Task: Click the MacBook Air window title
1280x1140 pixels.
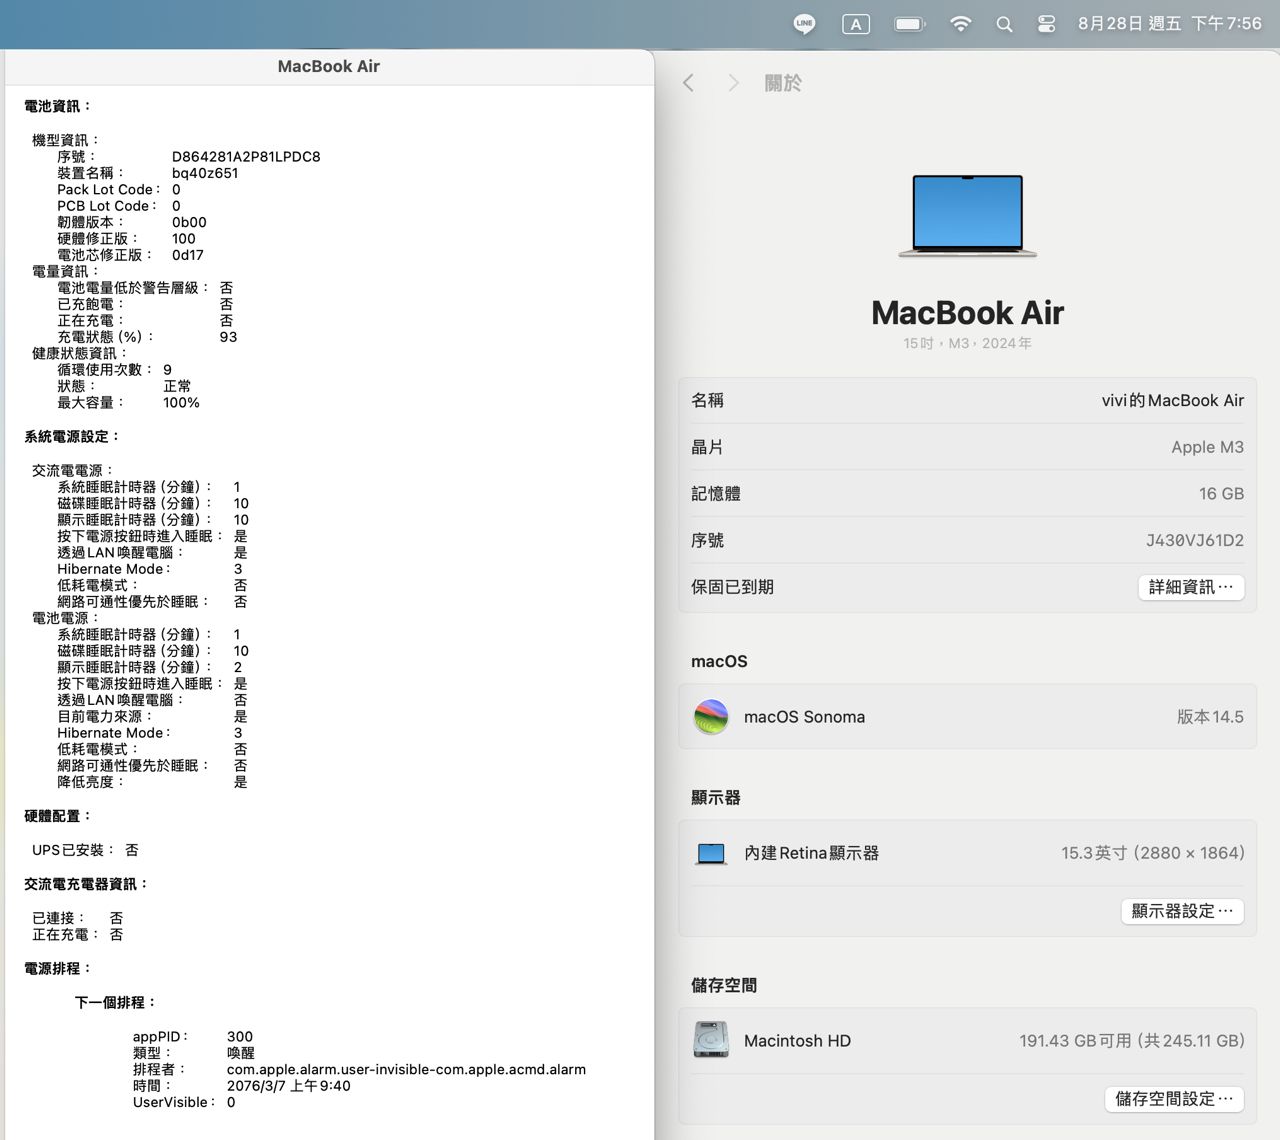Action: click(328, 66)
